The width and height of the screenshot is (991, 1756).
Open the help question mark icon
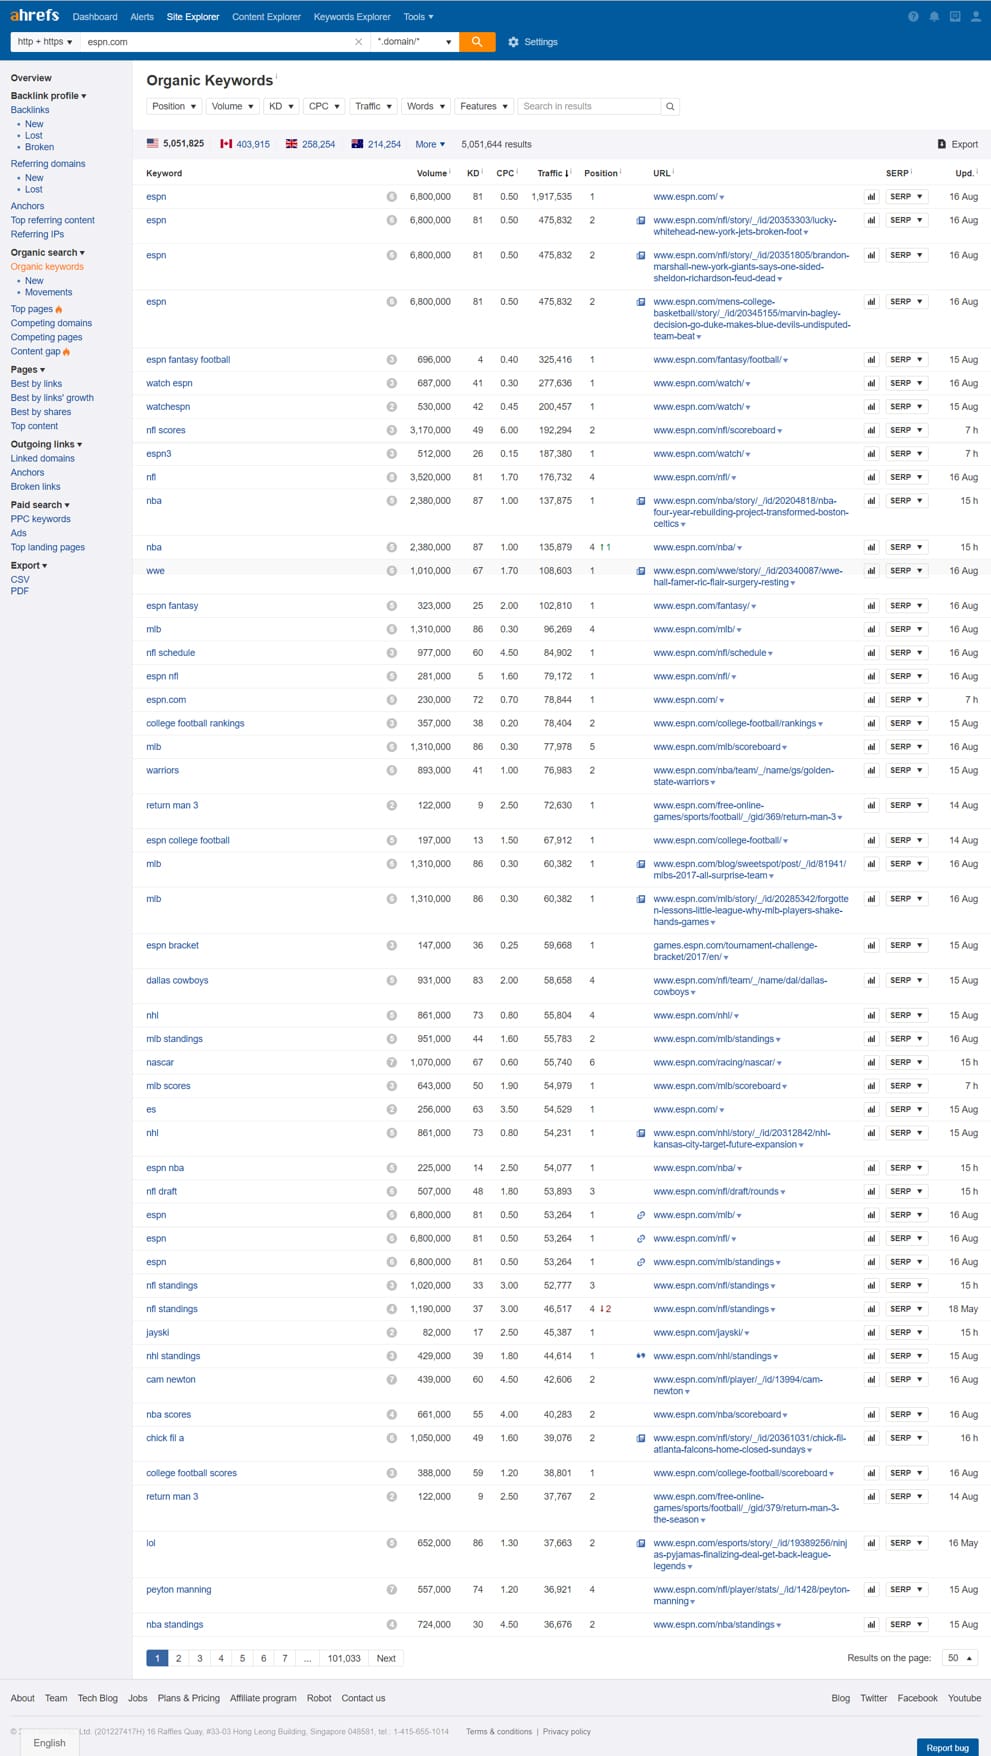pos(913,17)
